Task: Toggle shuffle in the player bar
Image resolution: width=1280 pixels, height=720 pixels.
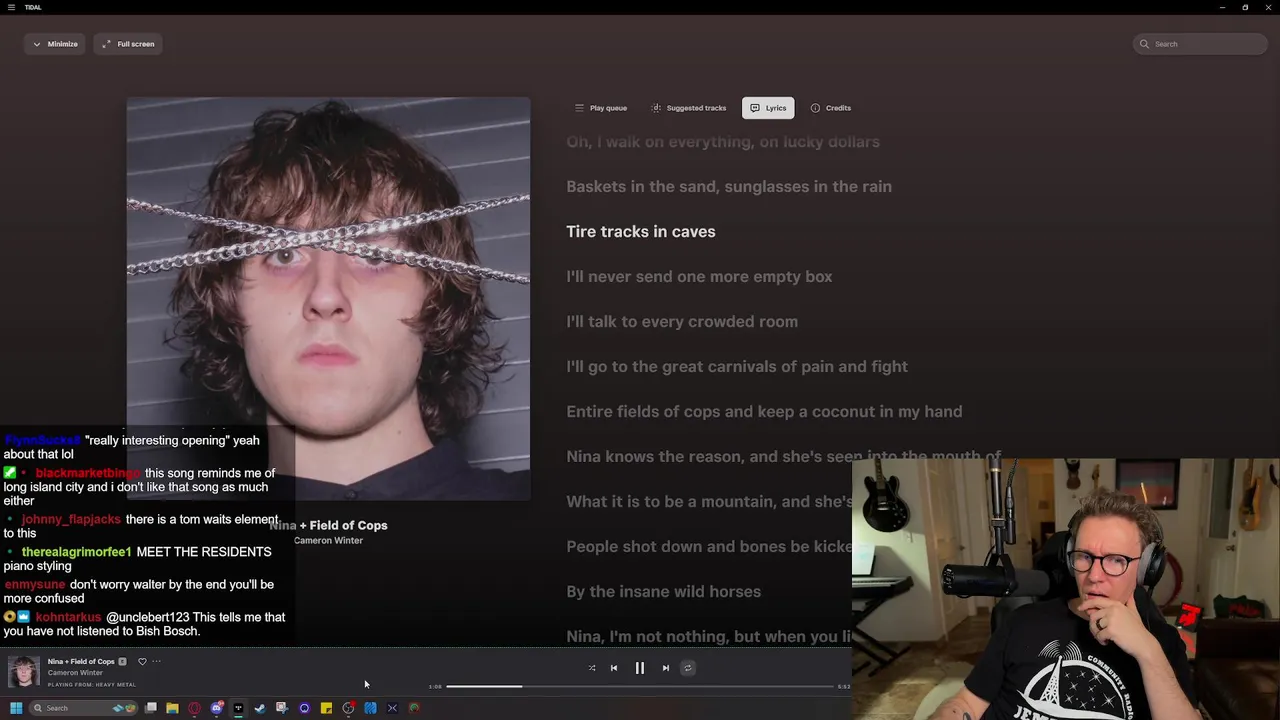Action: tap(592, 668)
